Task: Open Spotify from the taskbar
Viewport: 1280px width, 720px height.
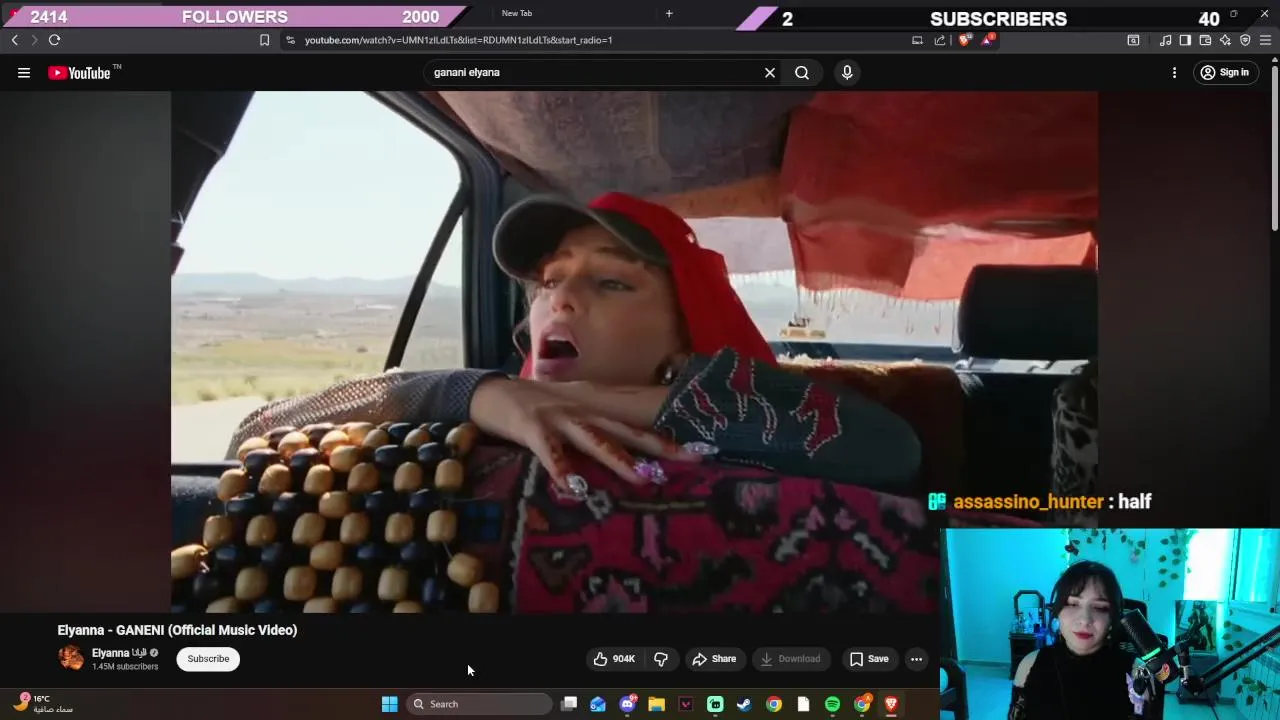Action: (832, 704)
